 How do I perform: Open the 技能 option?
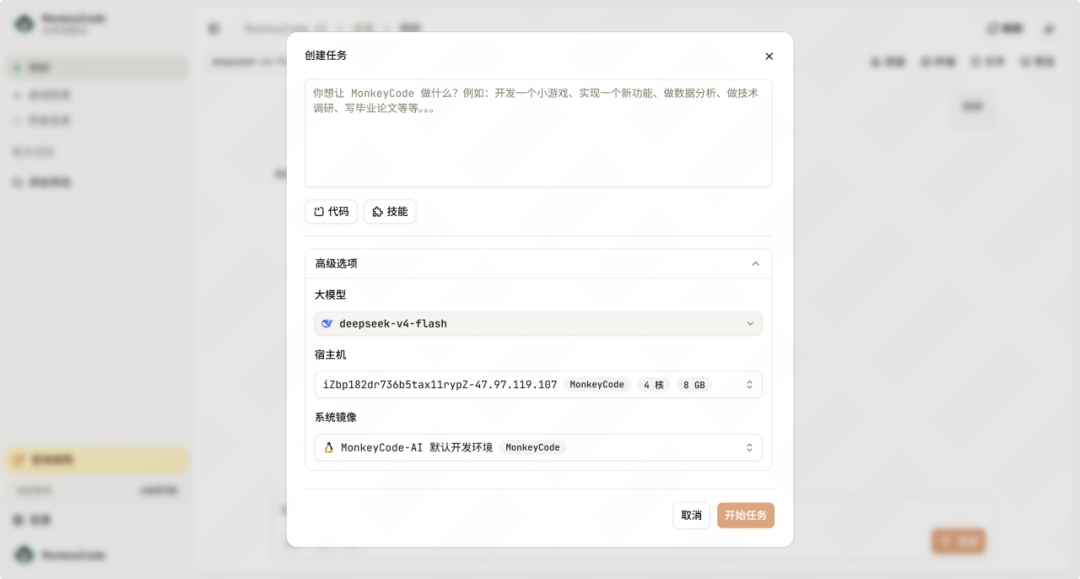[x=390, y=211]
